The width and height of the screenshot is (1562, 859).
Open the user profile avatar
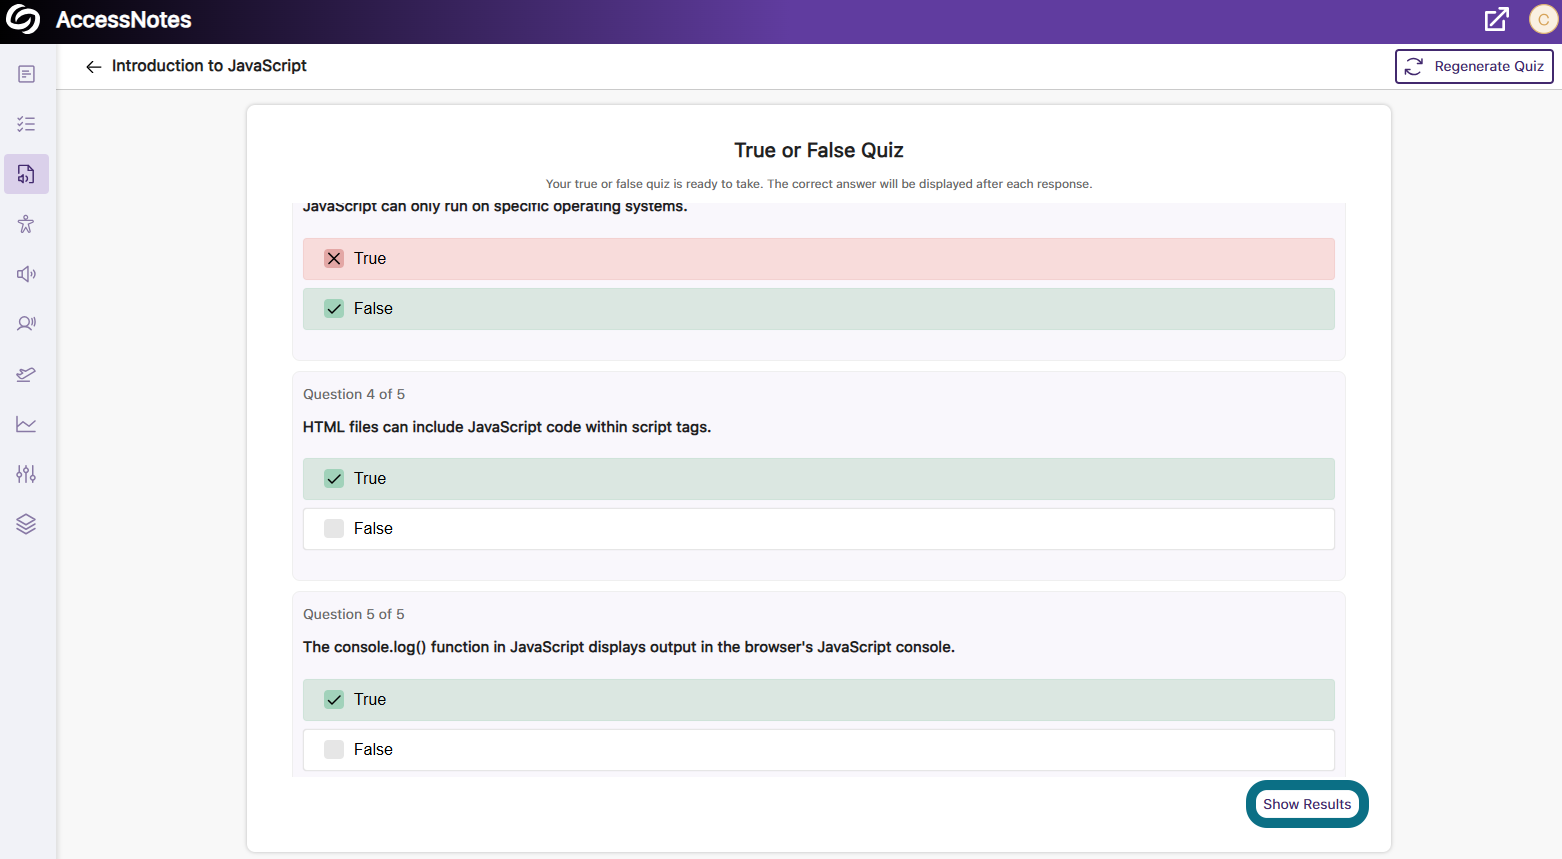point(1543,19)
